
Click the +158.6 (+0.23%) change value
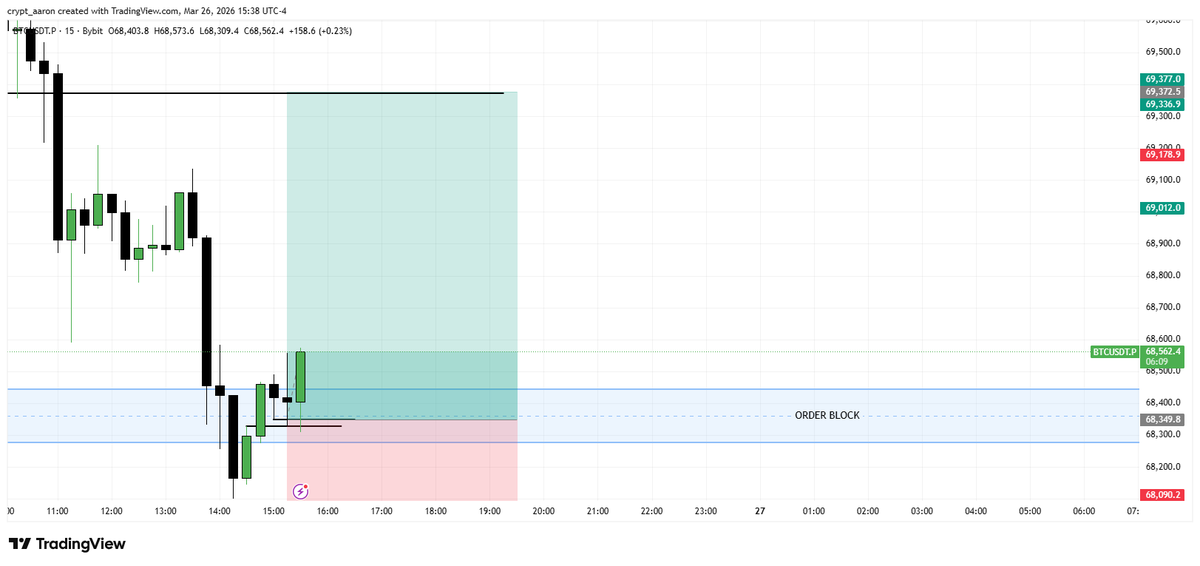click(x=320, y=31)
